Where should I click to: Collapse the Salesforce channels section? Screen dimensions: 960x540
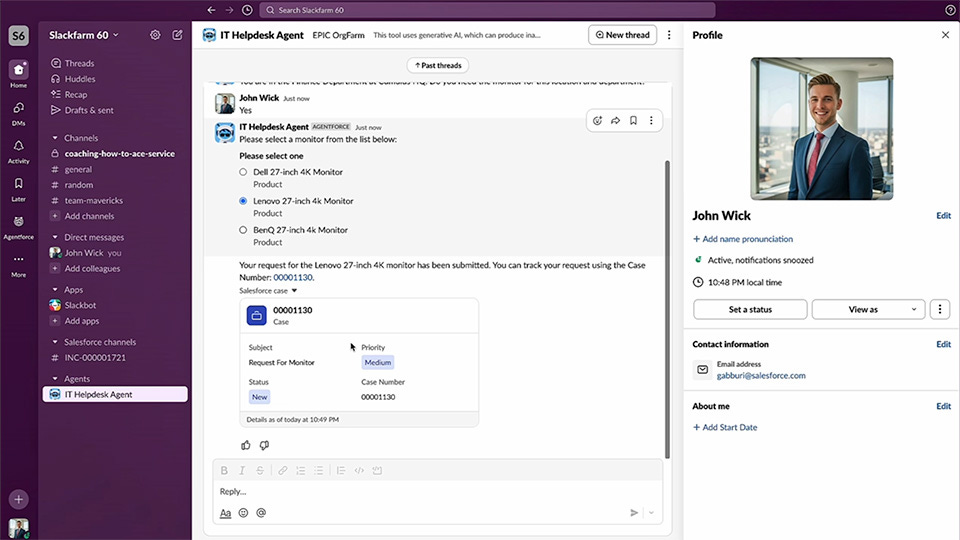[55, 342]
